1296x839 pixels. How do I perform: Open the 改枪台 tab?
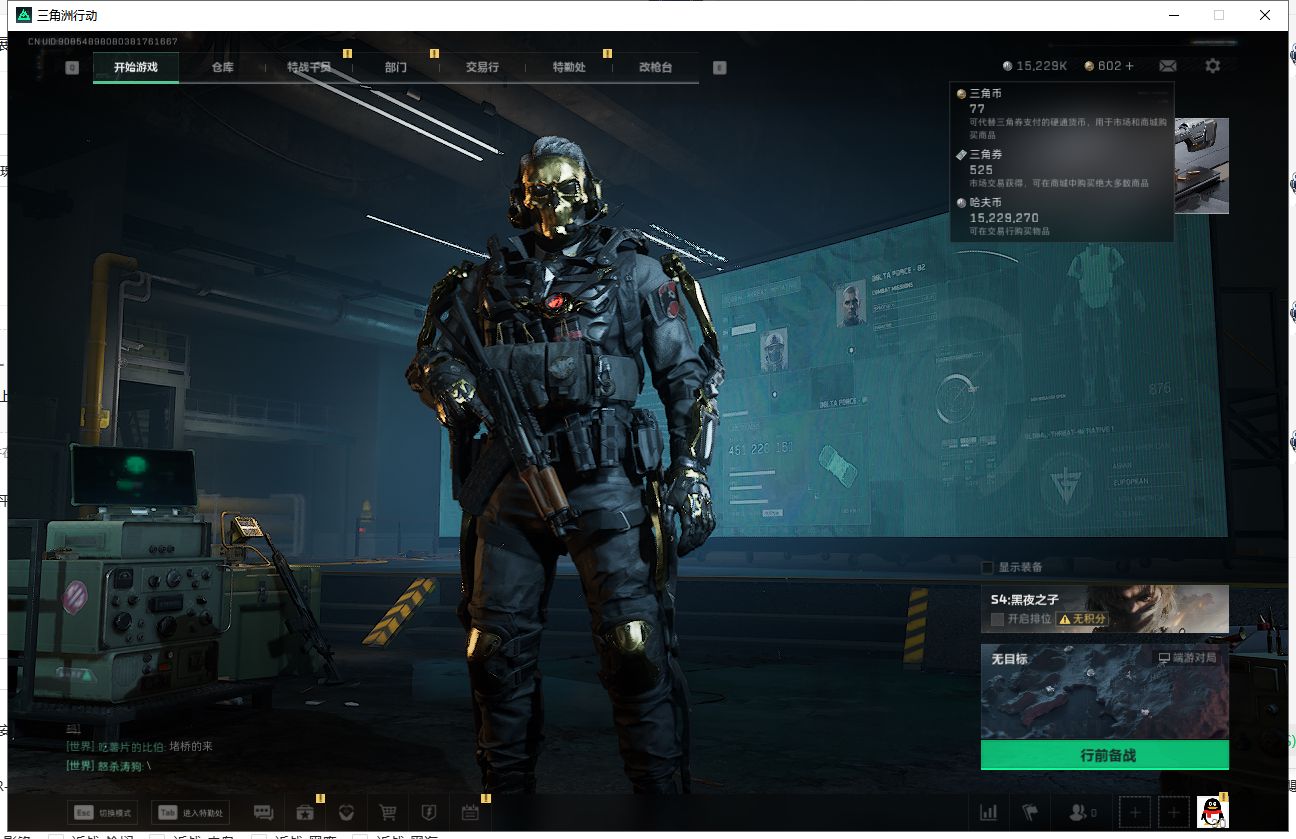656,67
